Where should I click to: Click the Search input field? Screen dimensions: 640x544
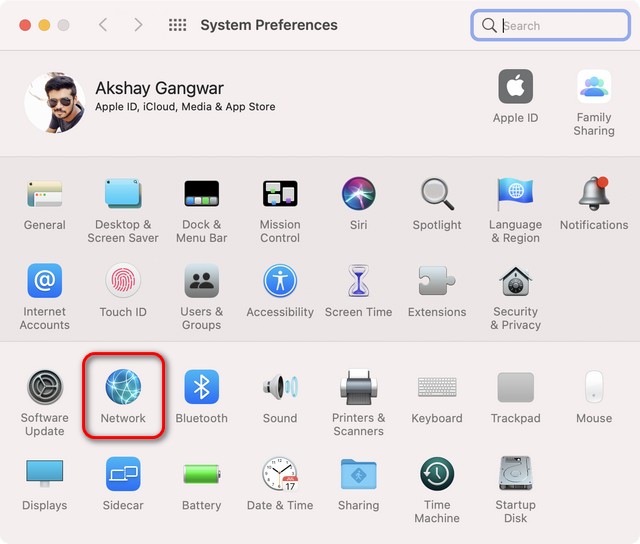click(x=560, y=25)
